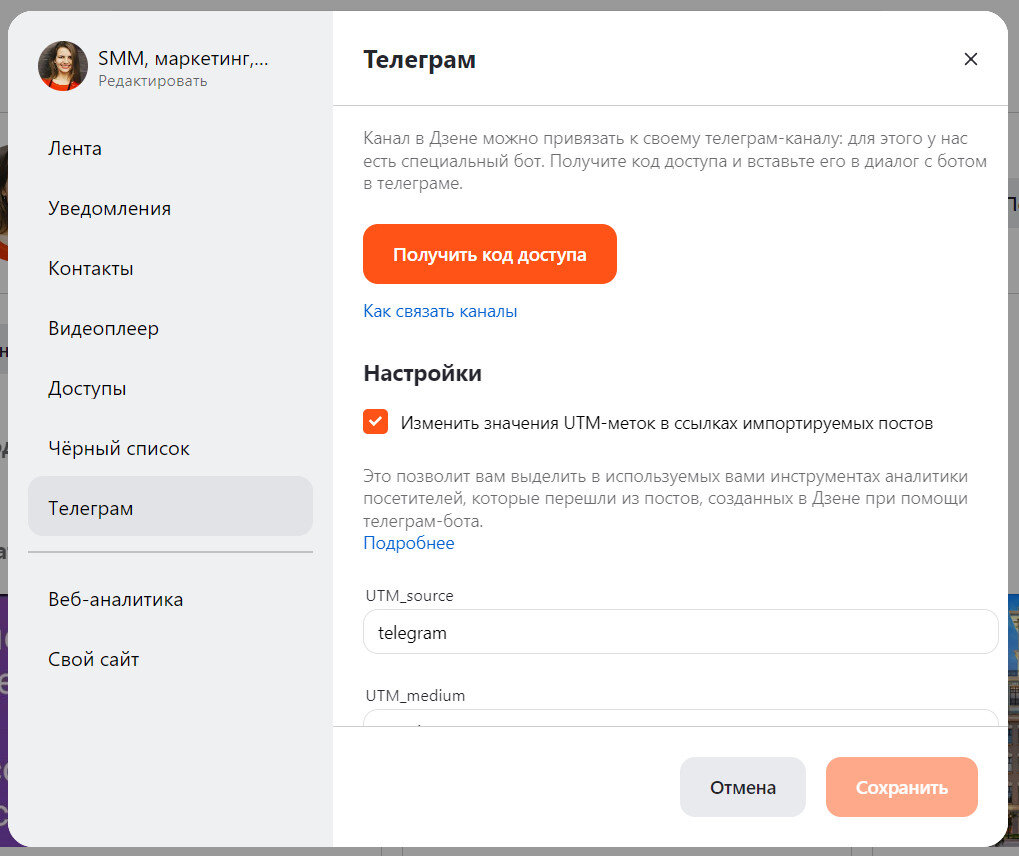Viewport: 1019px width, 856px height.
Task: Click the UTM_medium input field
Action: [680, 720]
